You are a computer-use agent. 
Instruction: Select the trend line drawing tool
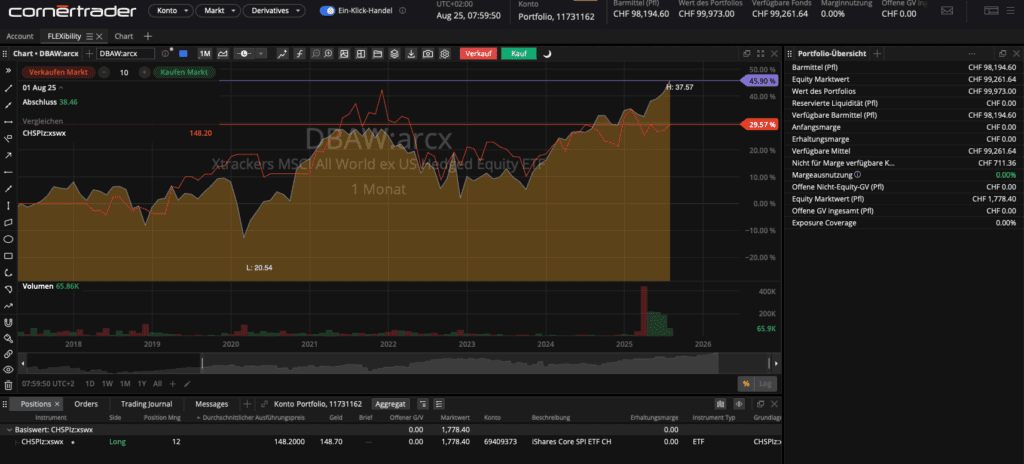coord(8,88)
